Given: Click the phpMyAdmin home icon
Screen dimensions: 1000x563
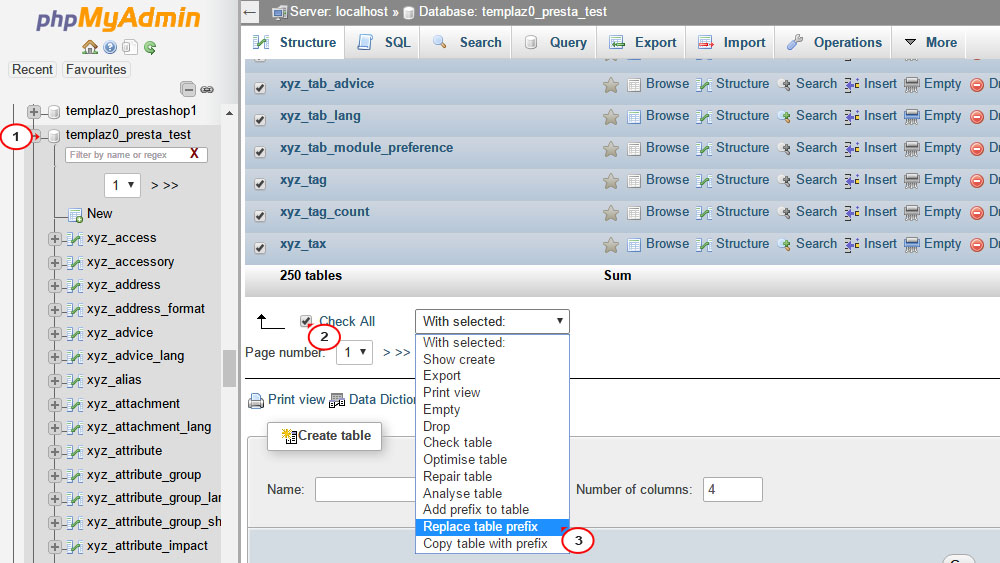Looking at the screenshot, I should [x=90, y=47].
